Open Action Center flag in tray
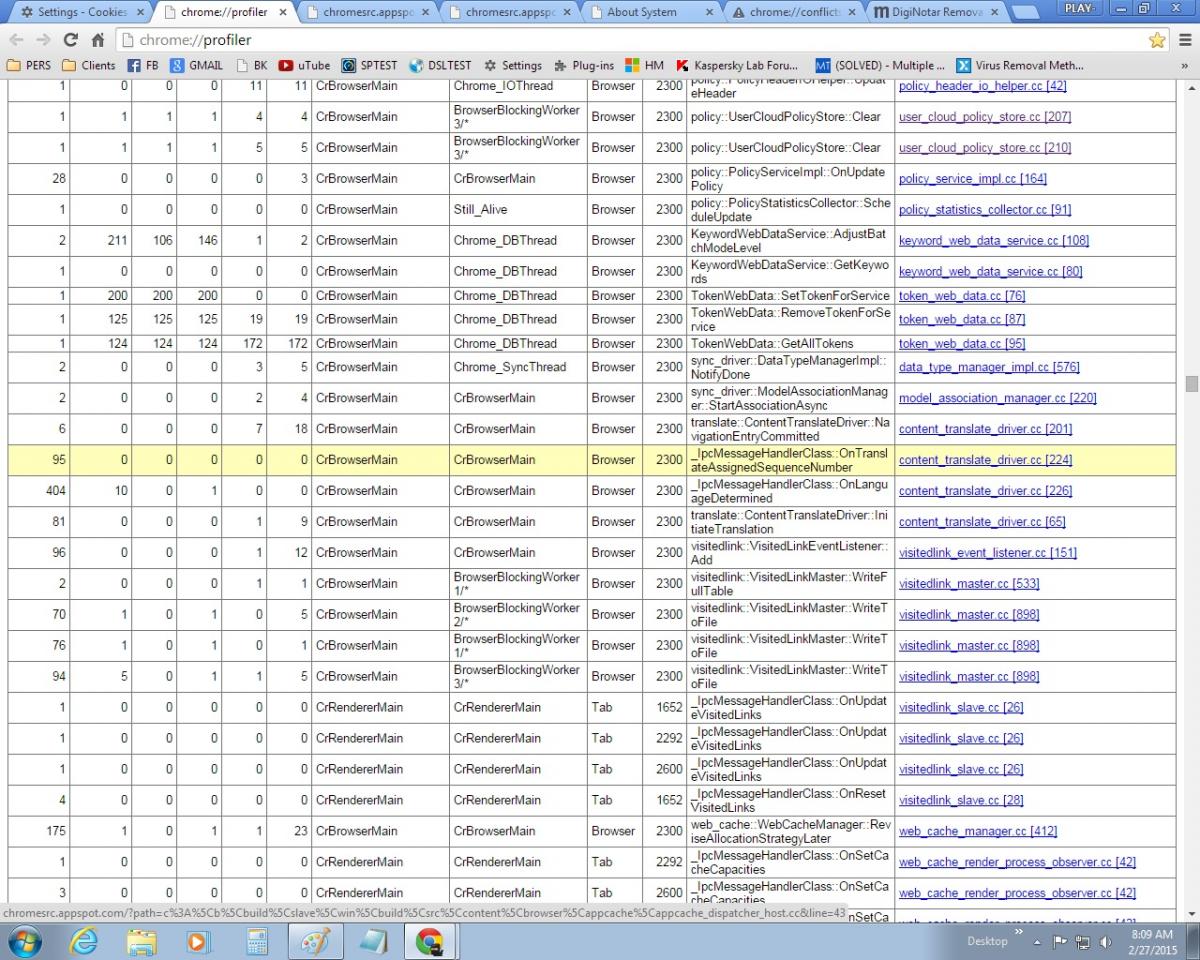The width and height of the screenshot is (1200, 960). 1060,942
